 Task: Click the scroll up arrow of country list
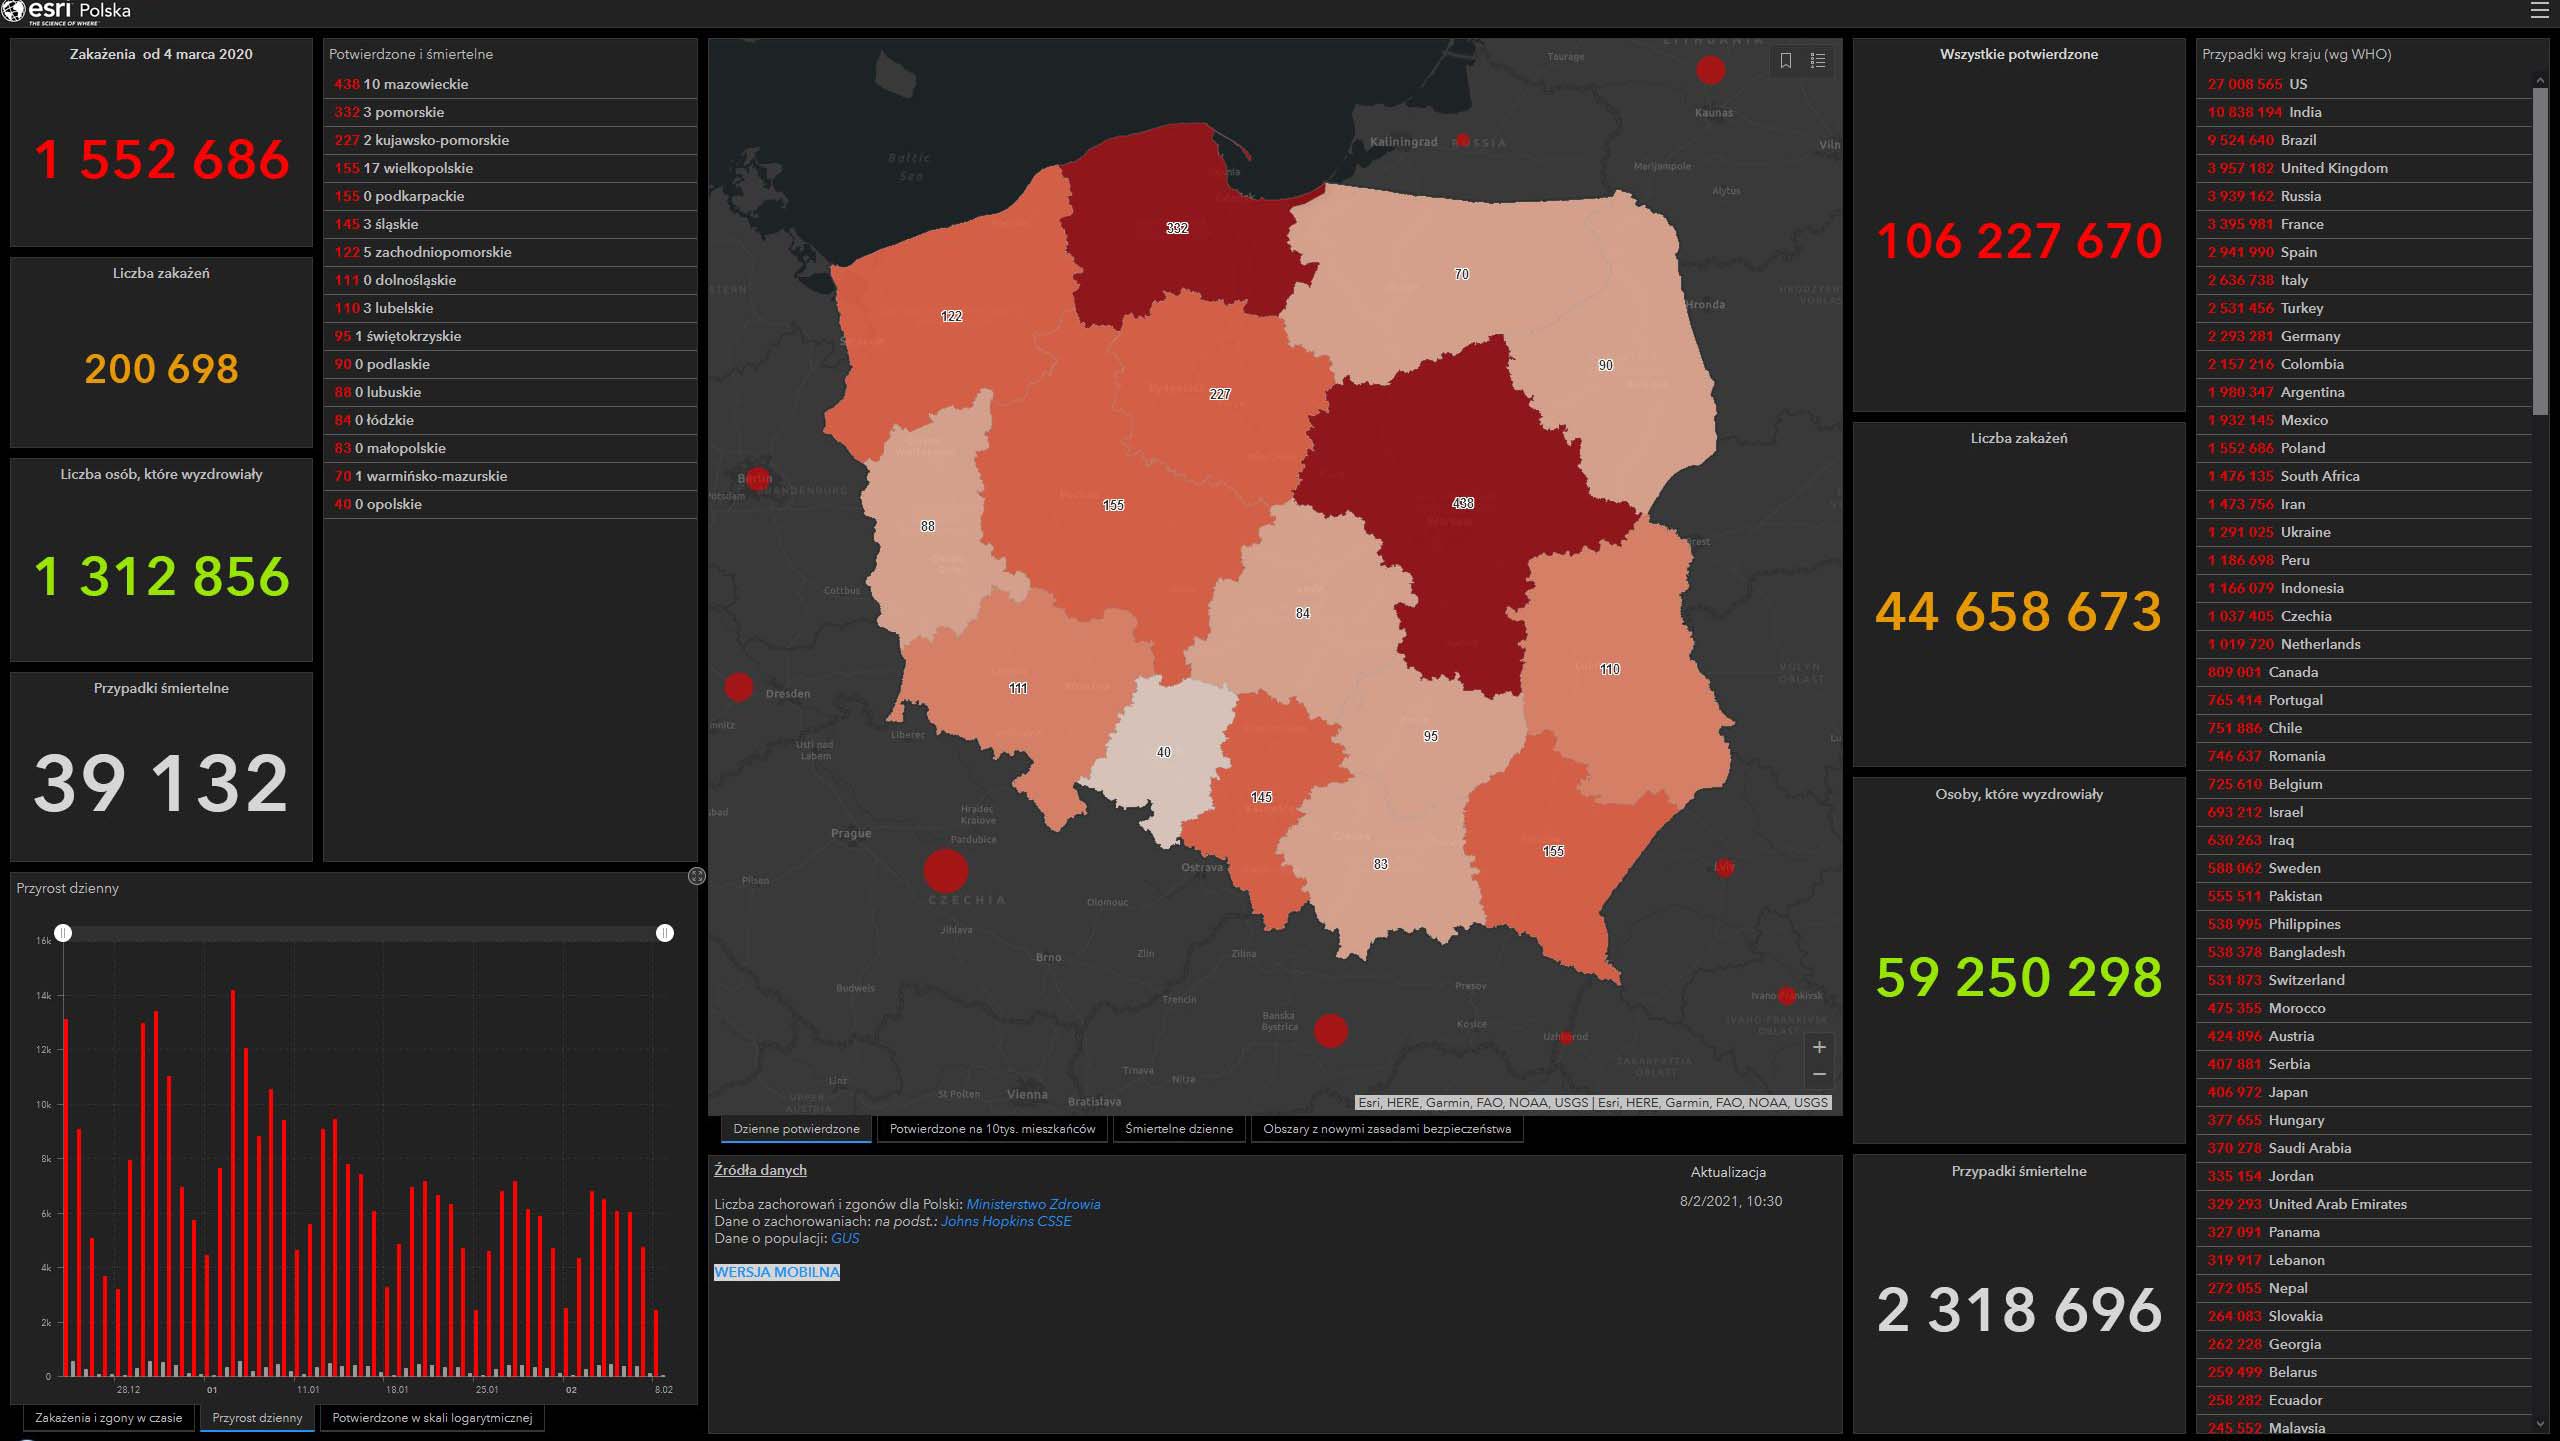(x=2540, y=80)
